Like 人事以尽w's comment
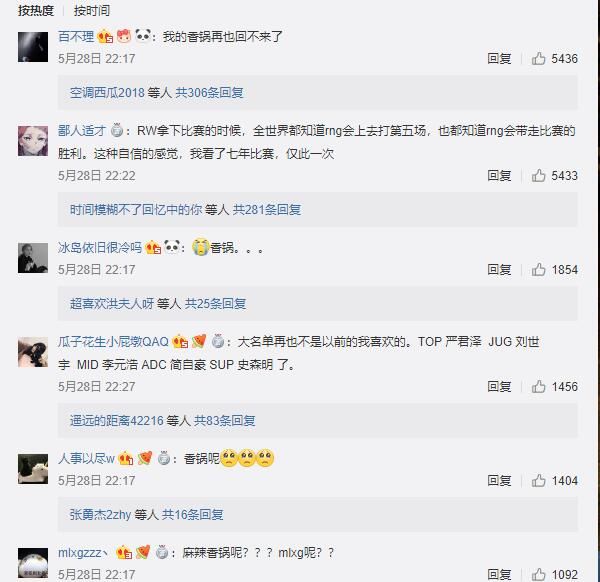 pyautogui.click(x=538, y=481)
